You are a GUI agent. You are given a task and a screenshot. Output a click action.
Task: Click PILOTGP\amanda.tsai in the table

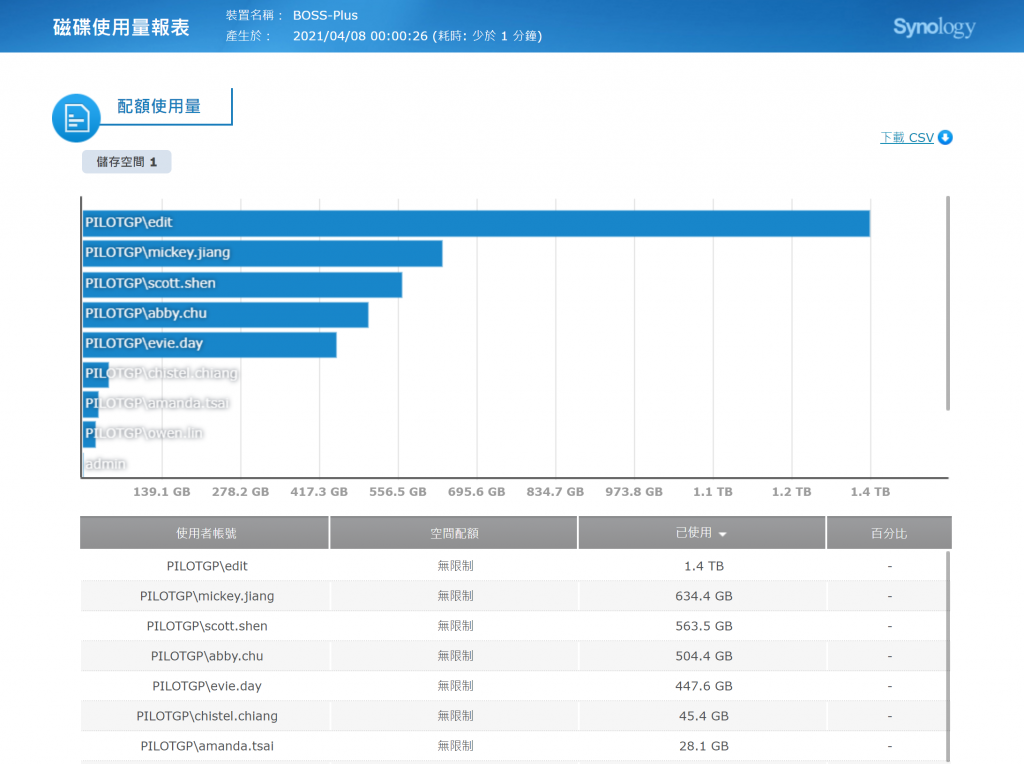(207, 746)
